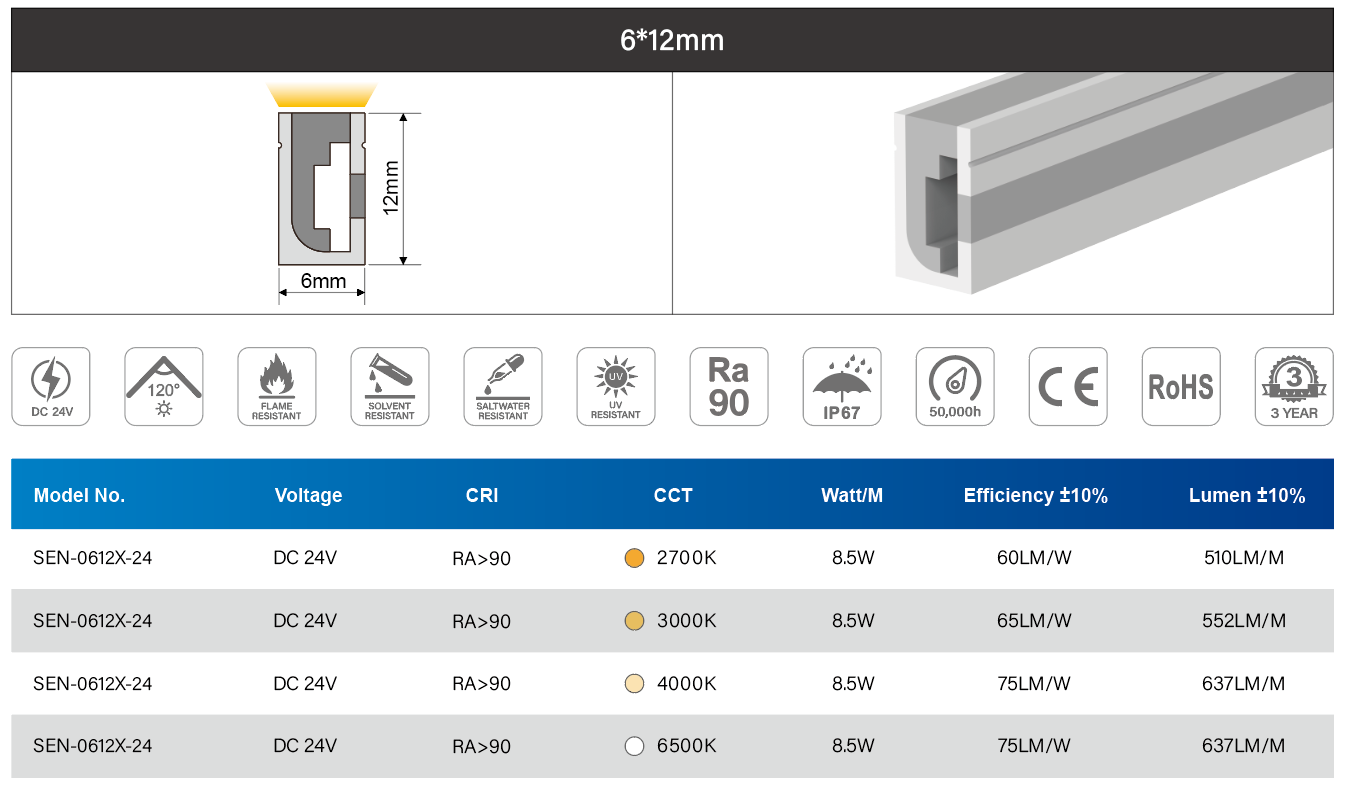Click the Watt/M column header
Screen dimensions: 1346x790
coord(852,495)
